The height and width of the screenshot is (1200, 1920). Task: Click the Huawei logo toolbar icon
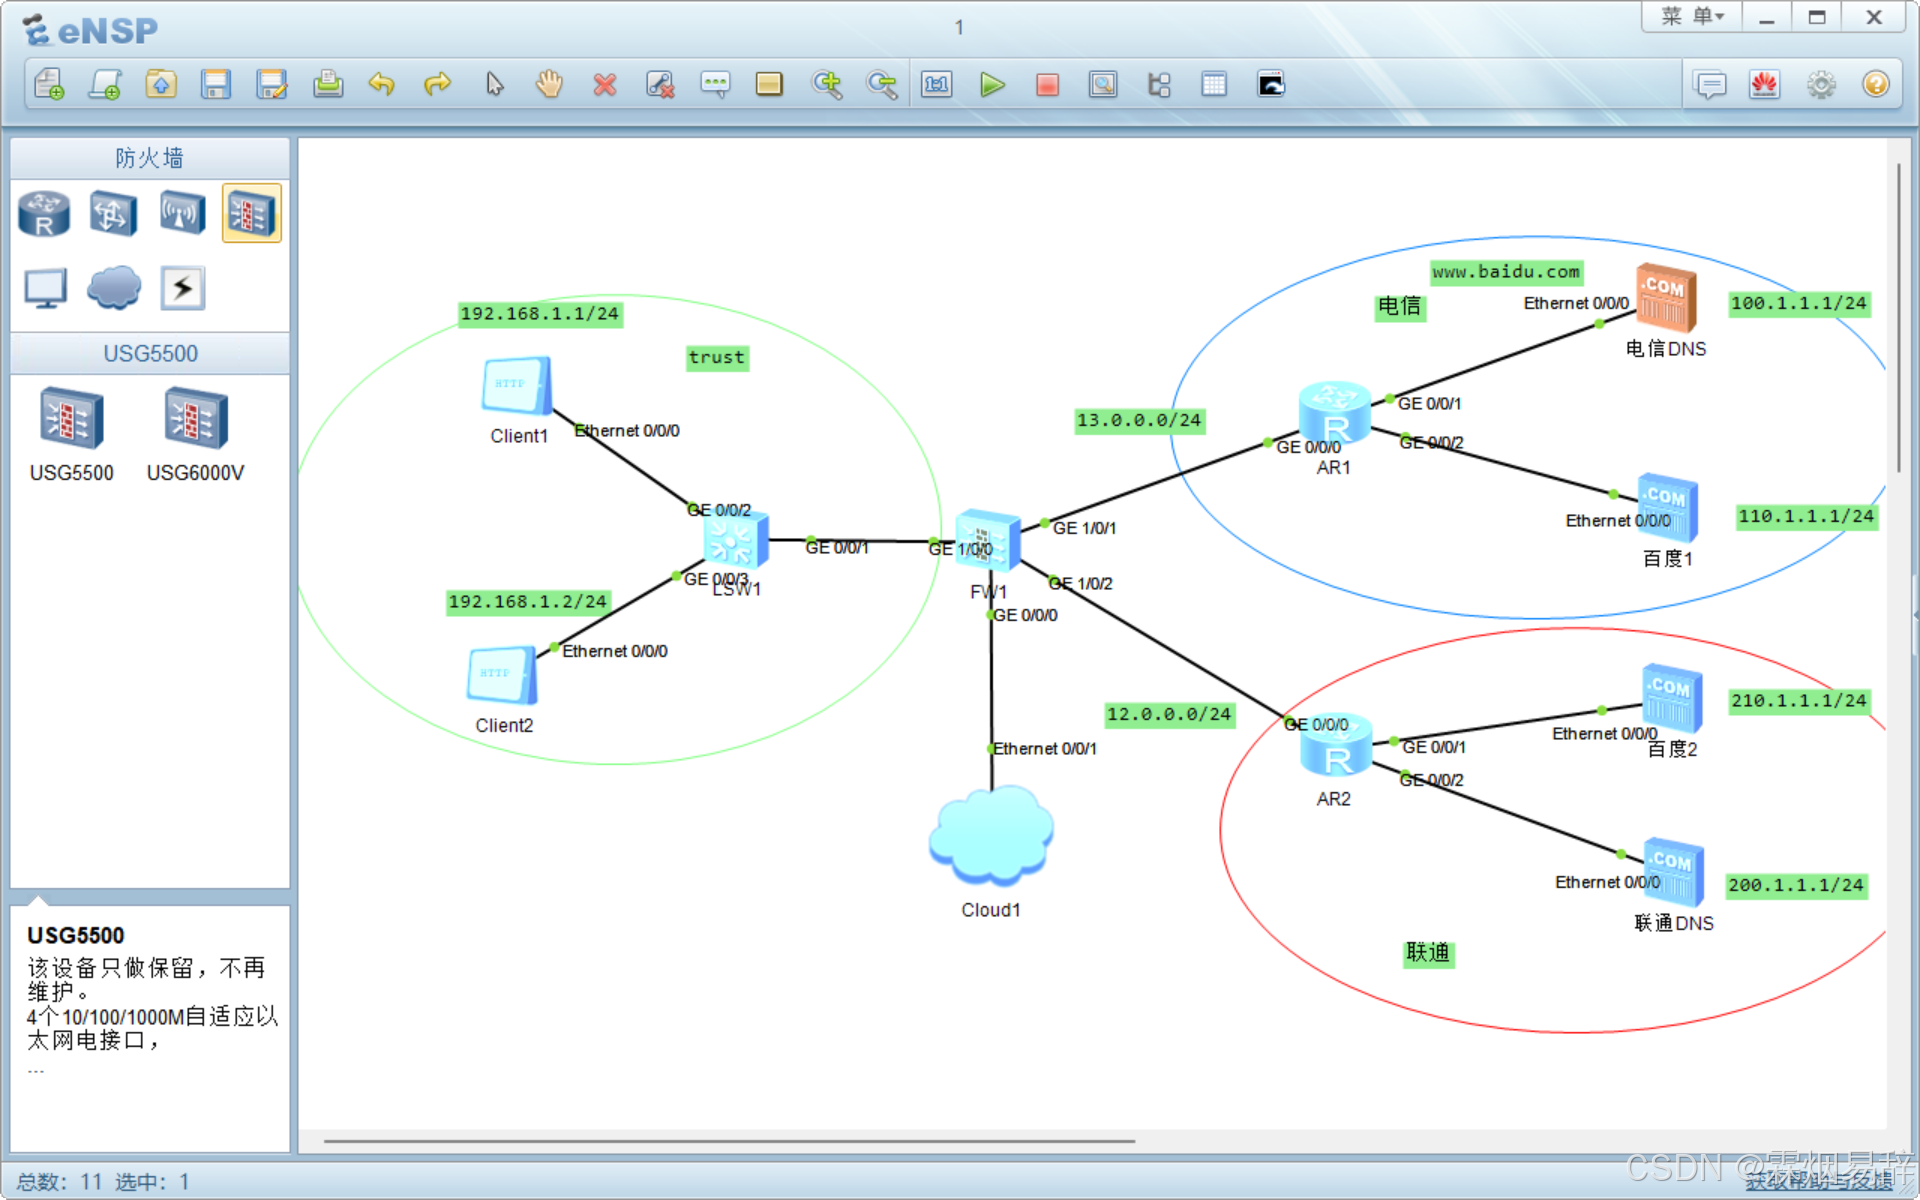point(1765,85)
